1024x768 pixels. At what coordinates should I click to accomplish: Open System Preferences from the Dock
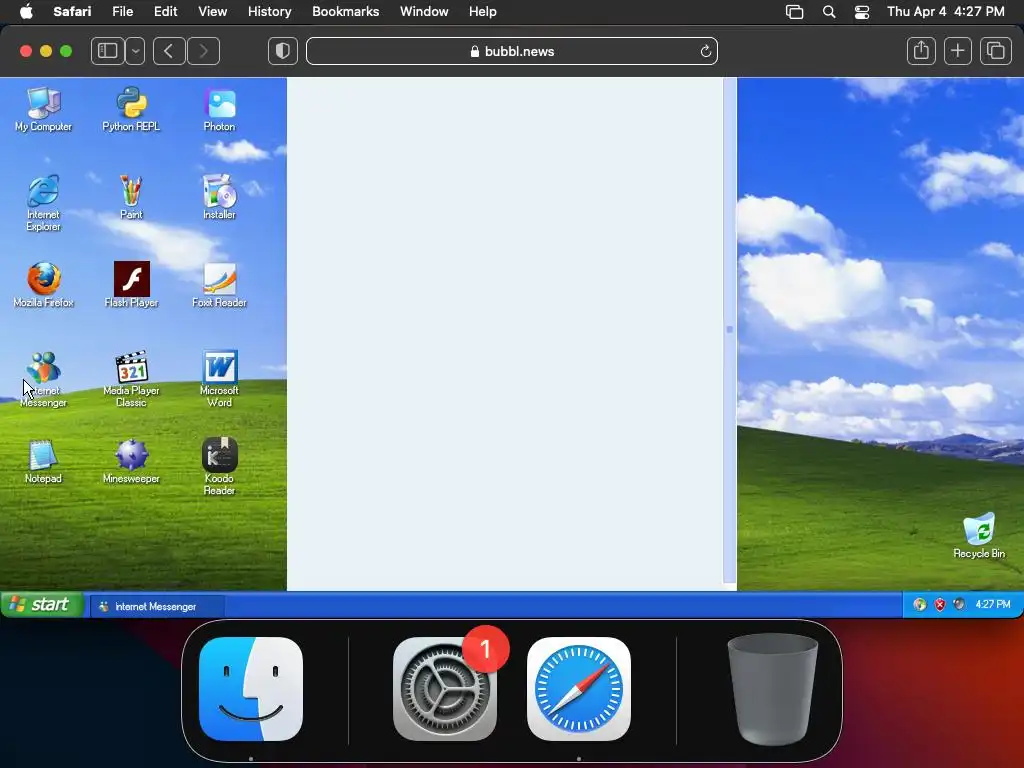coord(445,689)
